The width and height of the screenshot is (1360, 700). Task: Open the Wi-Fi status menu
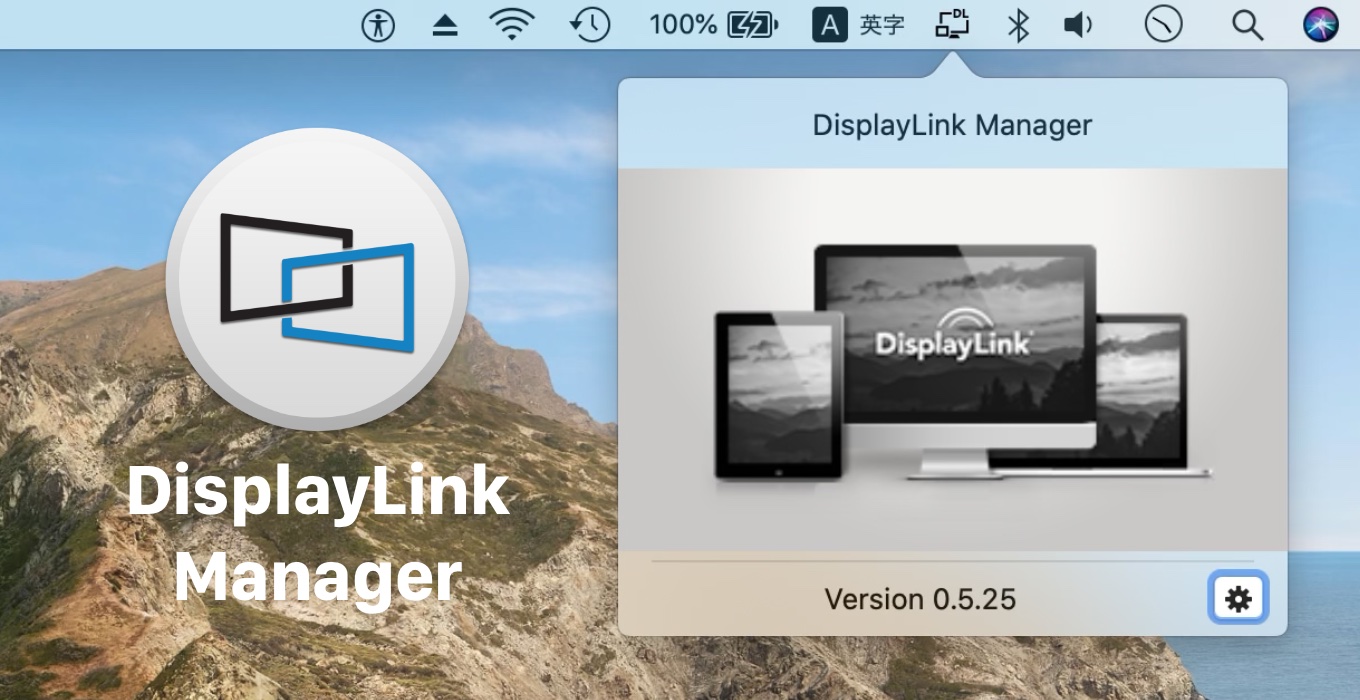(x=511, y=25)
